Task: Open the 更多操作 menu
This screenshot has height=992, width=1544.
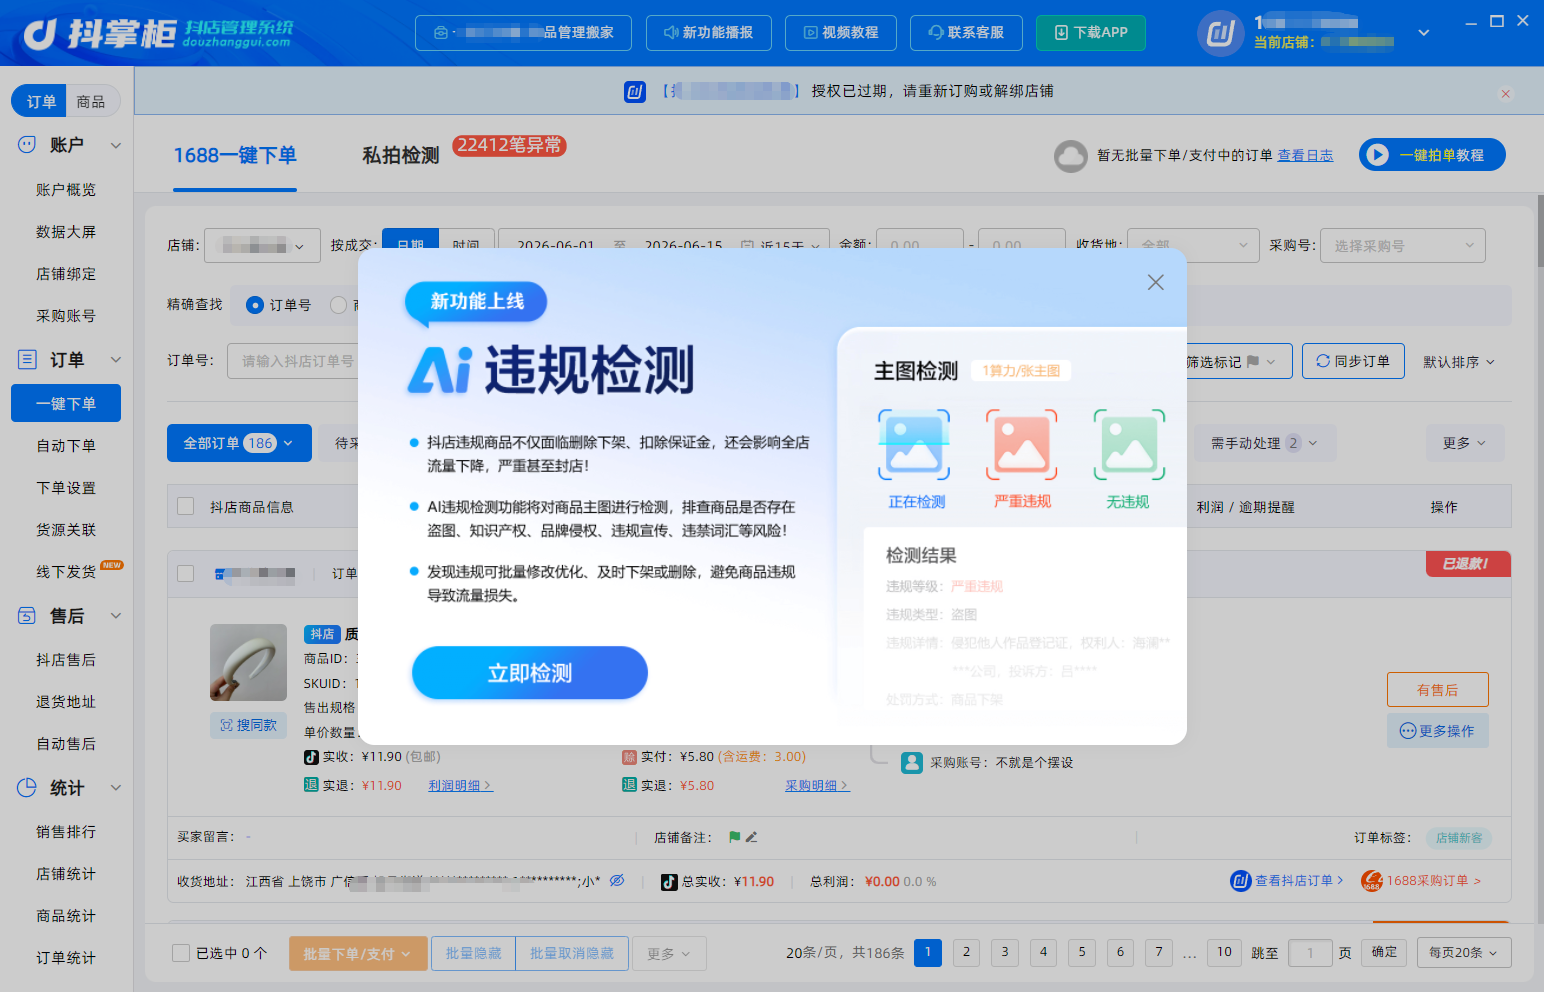Action: 1437,731
